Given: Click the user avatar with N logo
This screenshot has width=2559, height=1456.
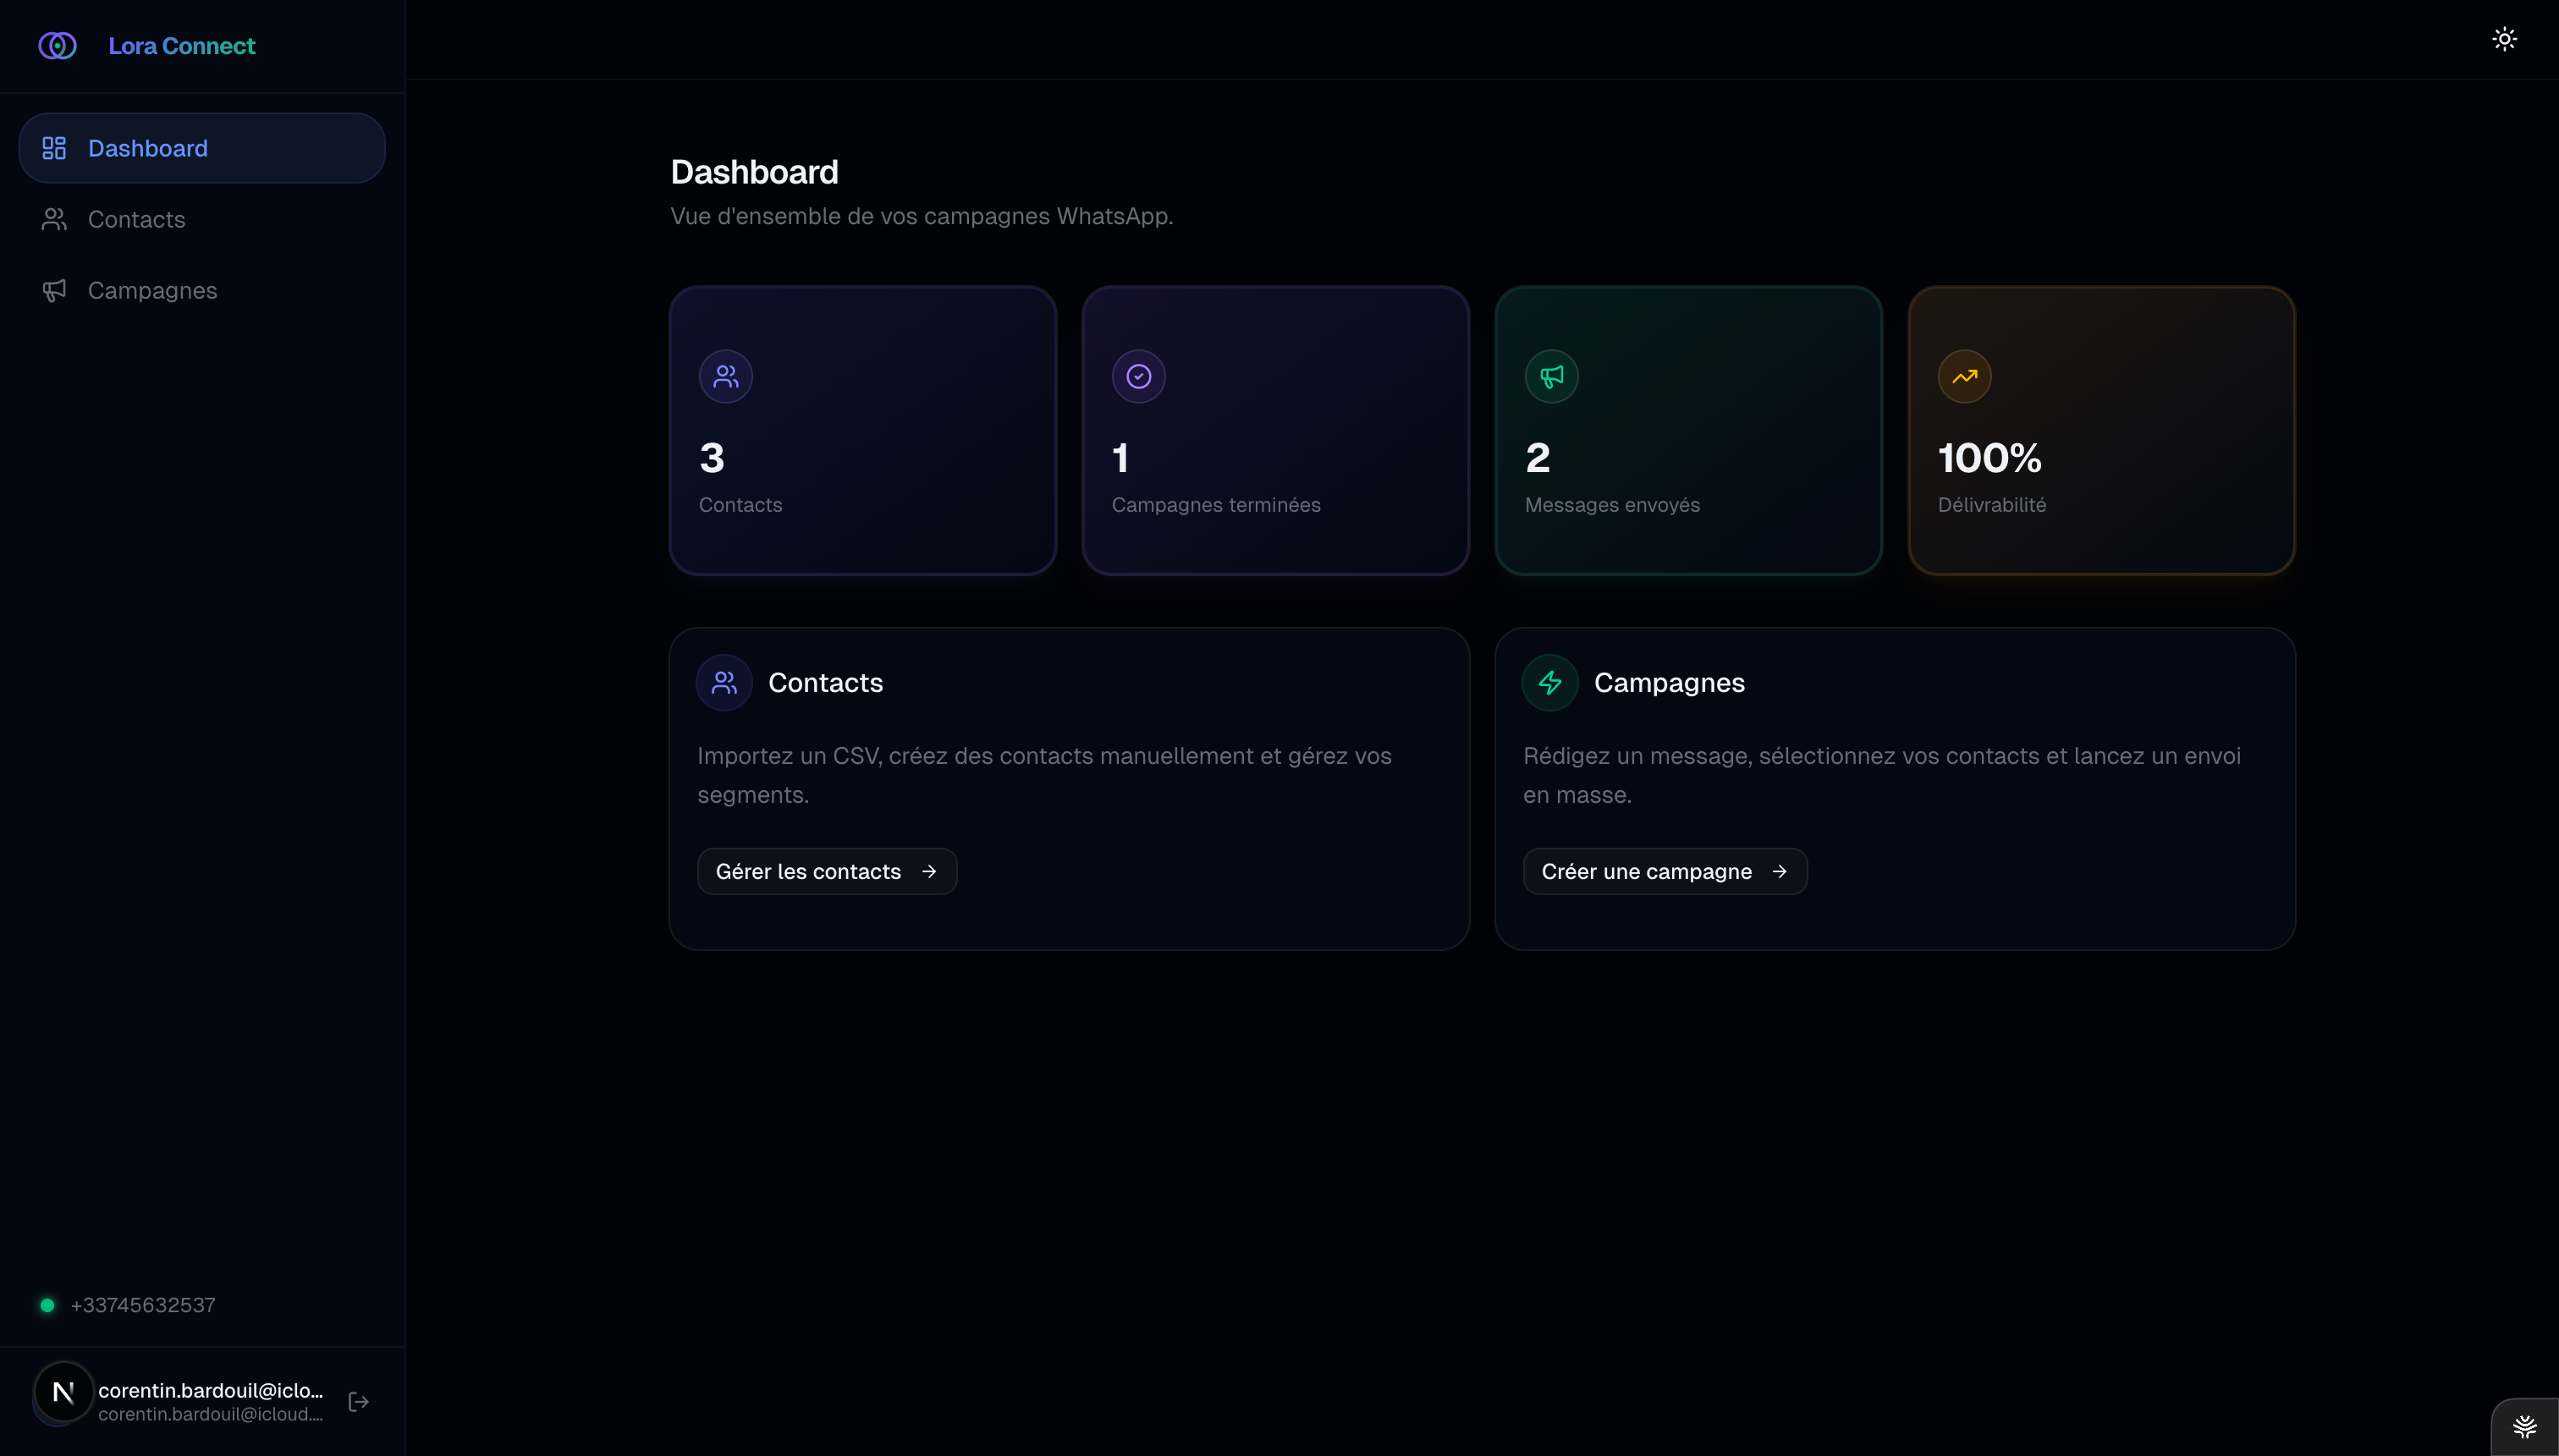Looking at the screenshot, I should pos(63,1392).
